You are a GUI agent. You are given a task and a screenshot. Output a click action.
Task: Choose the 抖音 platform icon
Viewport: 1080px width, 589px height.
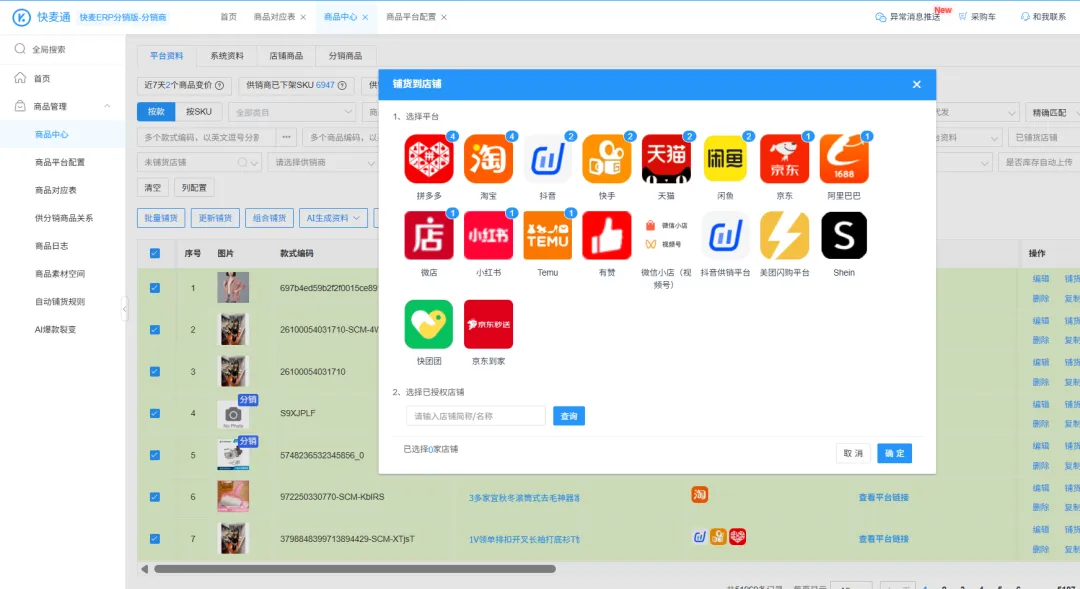click(x=548, y=159)
